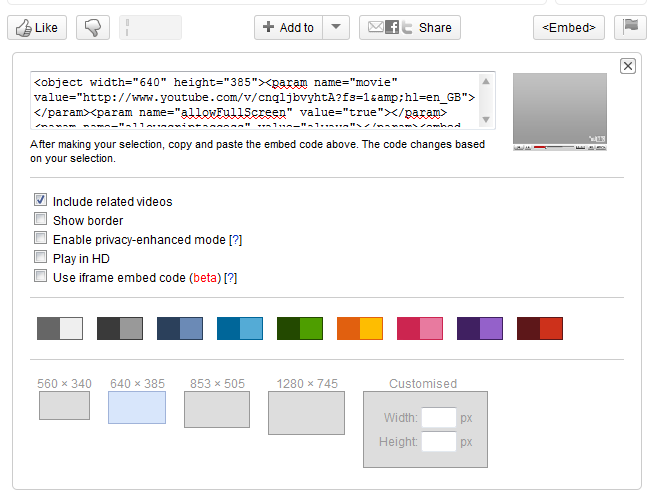Close the embed options panel

[x=628, y=66]
